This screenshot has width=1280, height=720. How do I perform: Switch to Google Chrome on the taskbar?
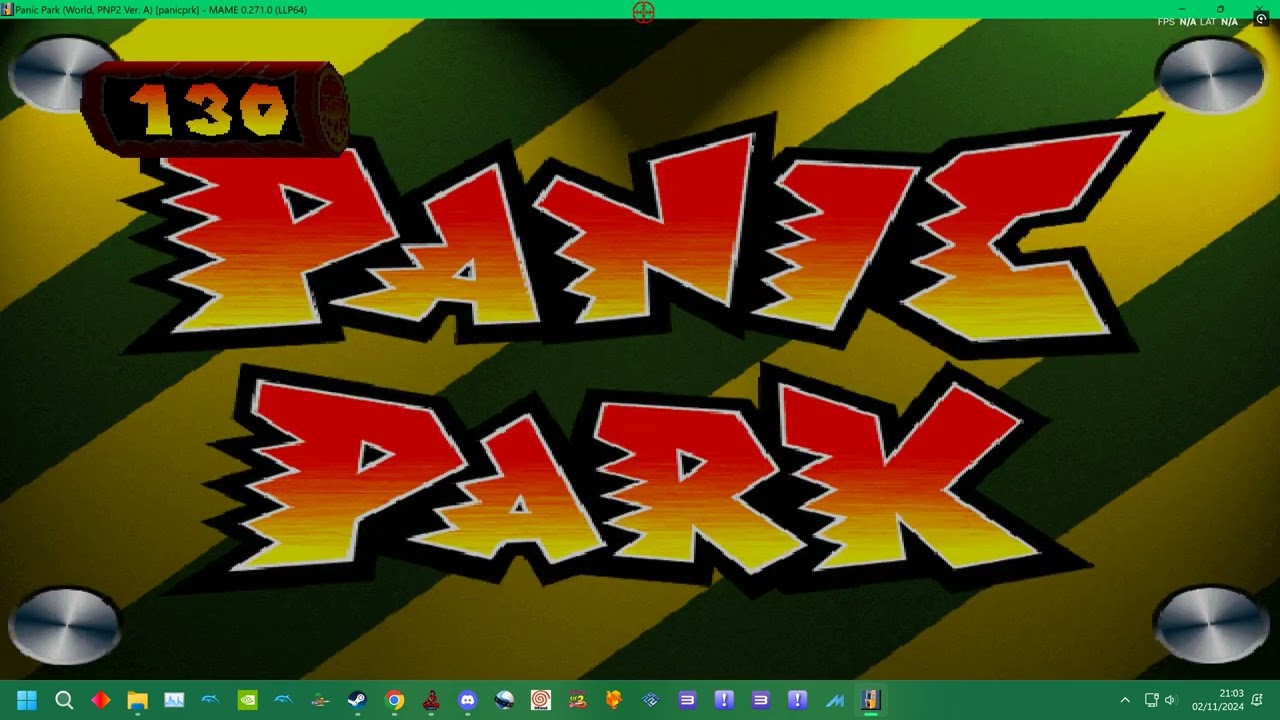394,700
